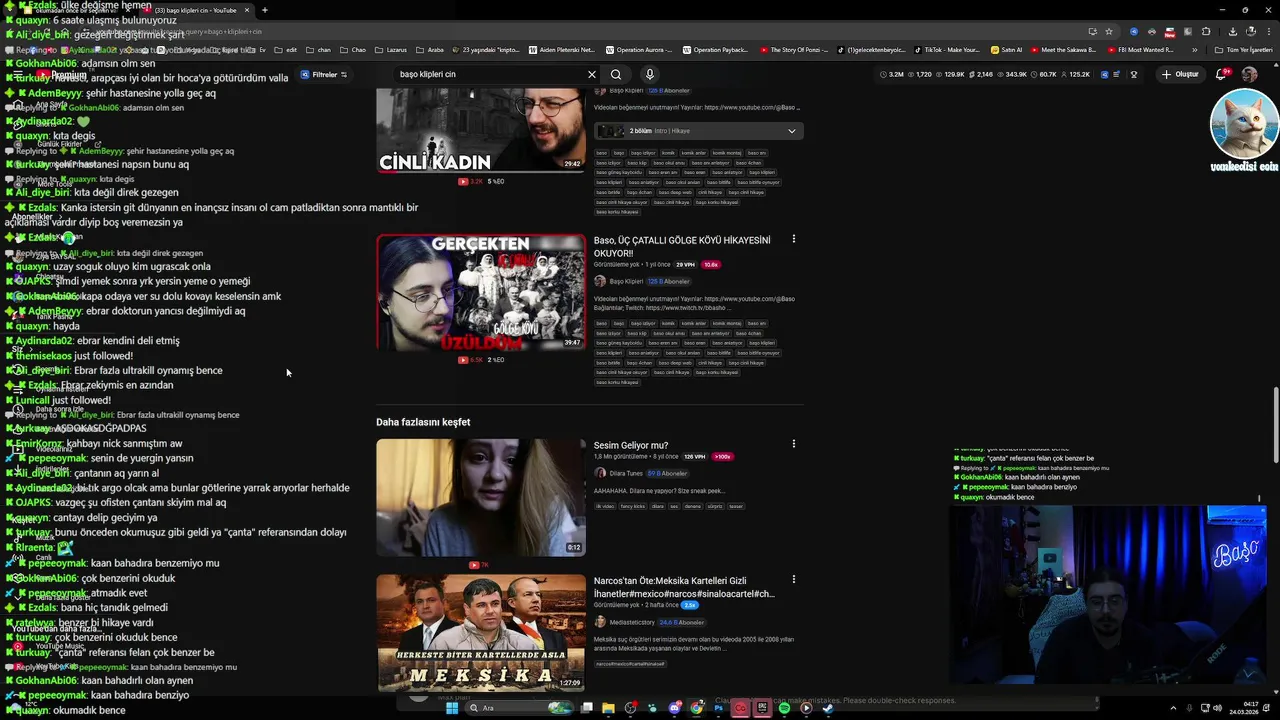Show the hidden bookmarks overflow chevron
This screenshot has height=720, width=1280.
(1194, 49)
